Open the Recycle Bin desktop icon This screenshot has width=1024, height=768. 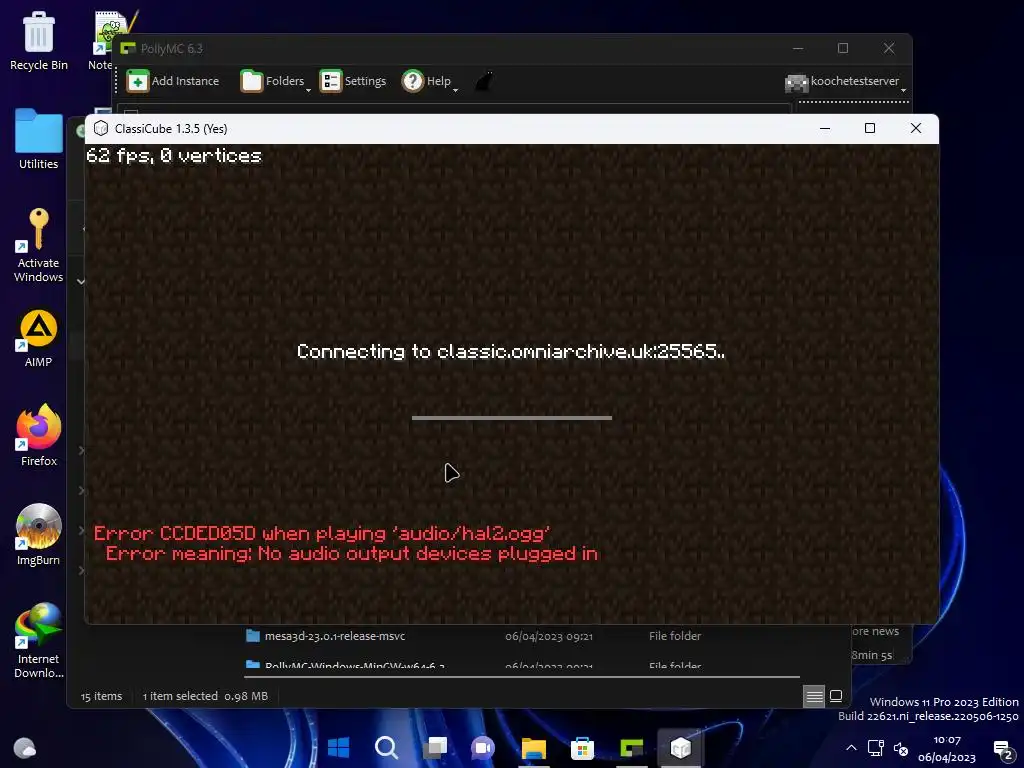click(39, 40)
